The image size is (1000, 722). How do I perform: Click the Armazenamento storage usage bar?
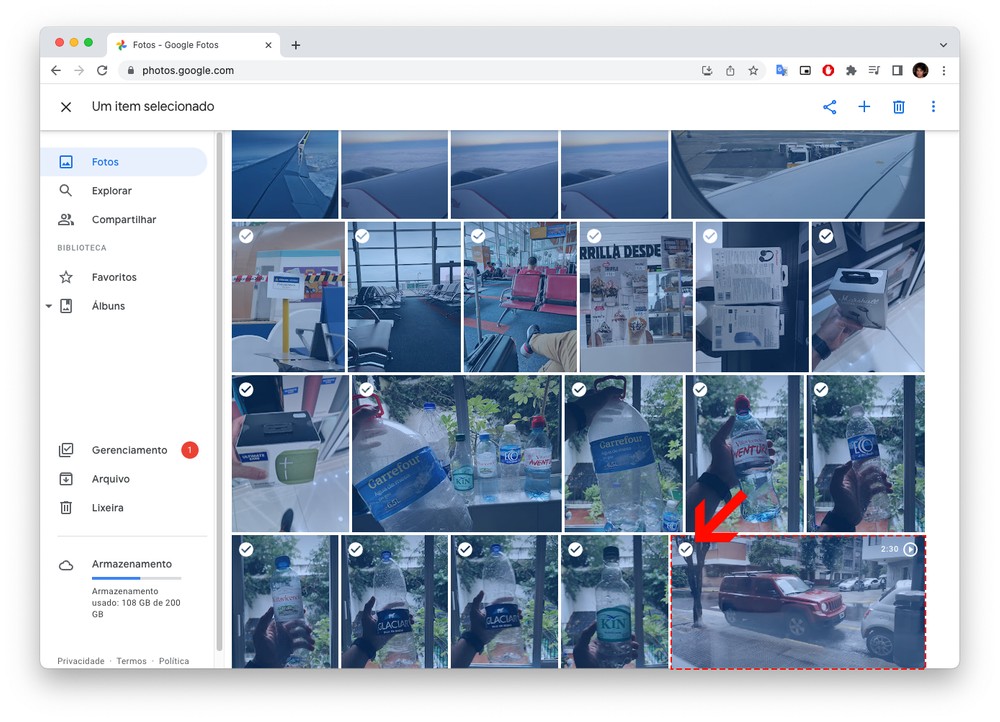pos(136,578)
